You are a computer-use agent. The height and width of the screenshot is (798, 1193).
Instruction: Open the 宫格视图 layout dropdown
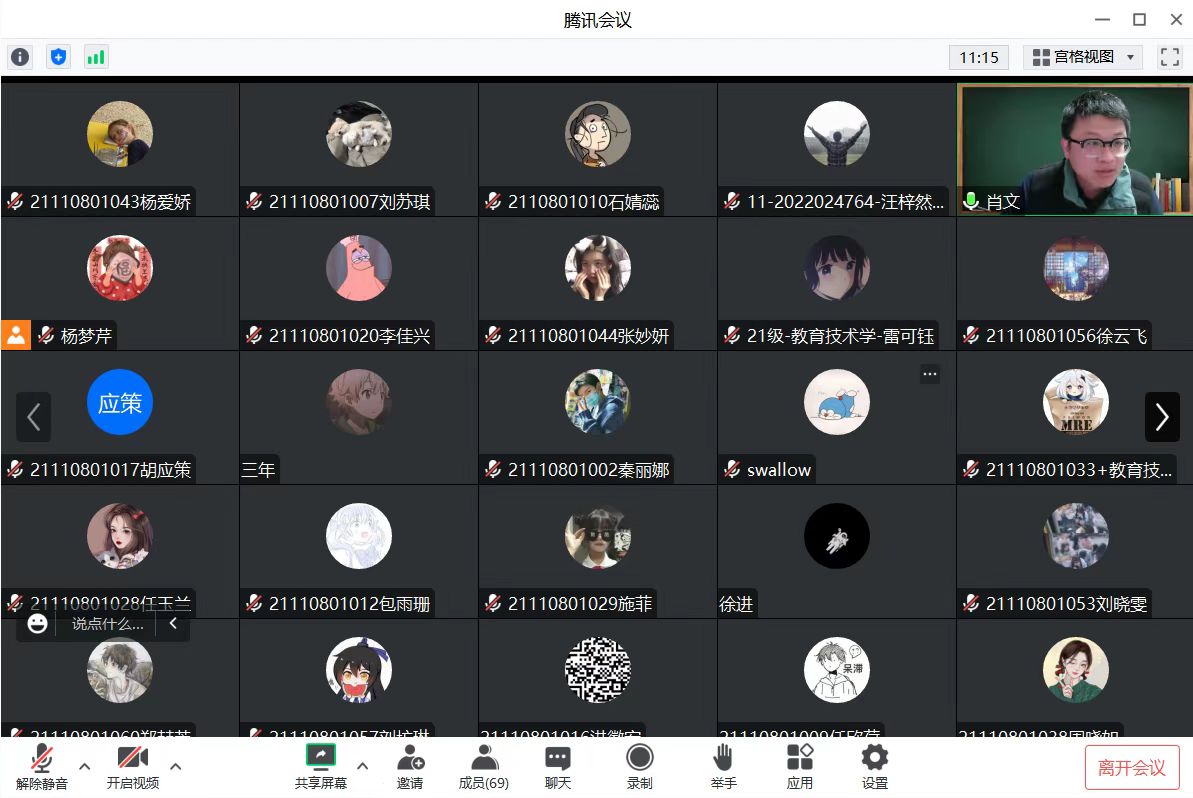1083,57
